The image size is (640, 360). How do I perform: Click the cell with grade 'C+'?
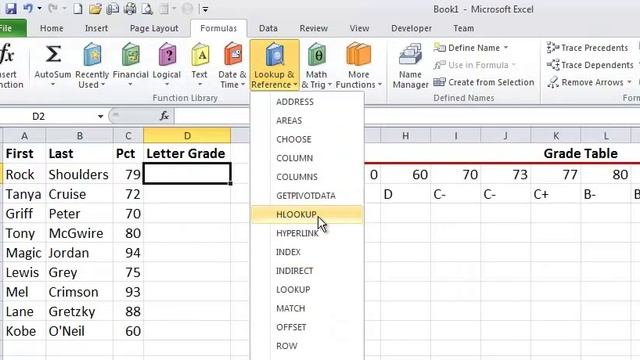pos(556,194)
